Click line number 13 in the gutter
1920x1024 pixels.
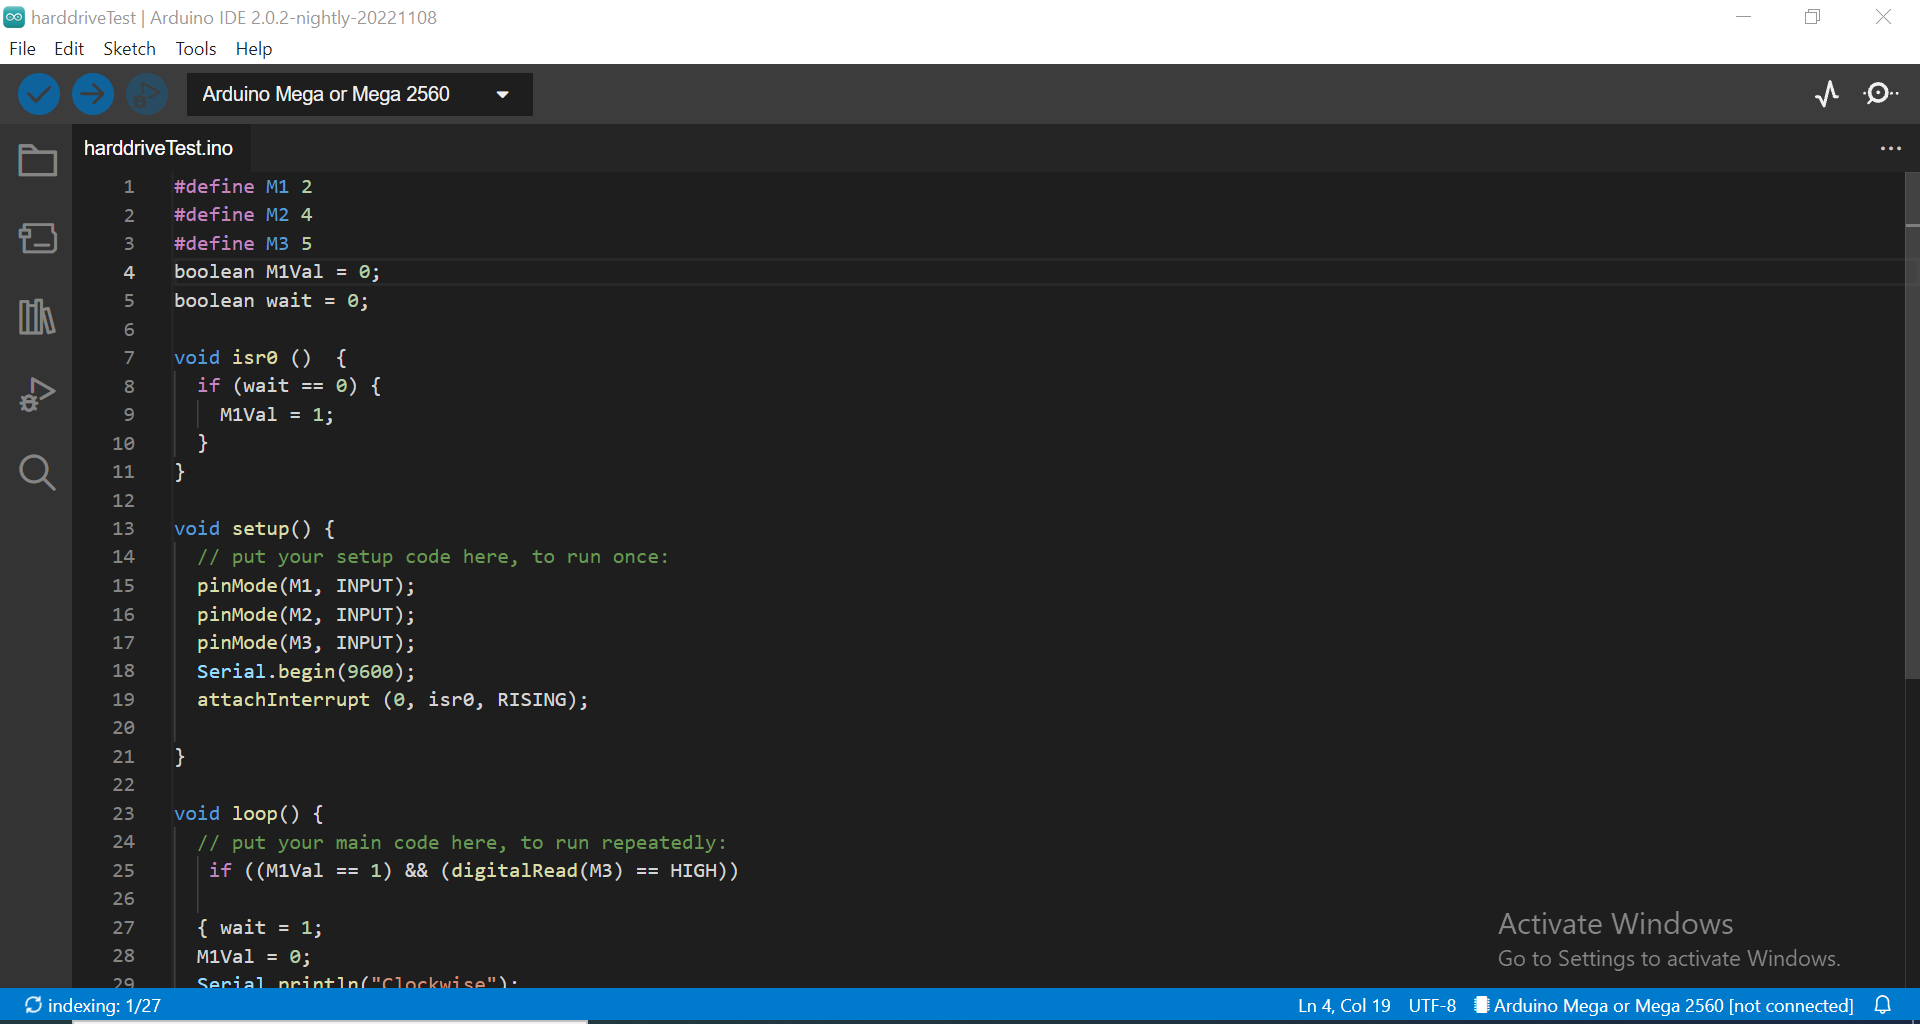pos(123,528)
